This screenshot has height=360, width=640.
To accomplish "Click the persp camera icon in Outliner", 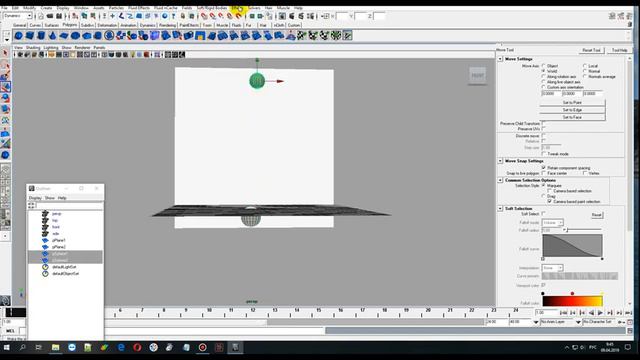I will click(45, 214).
